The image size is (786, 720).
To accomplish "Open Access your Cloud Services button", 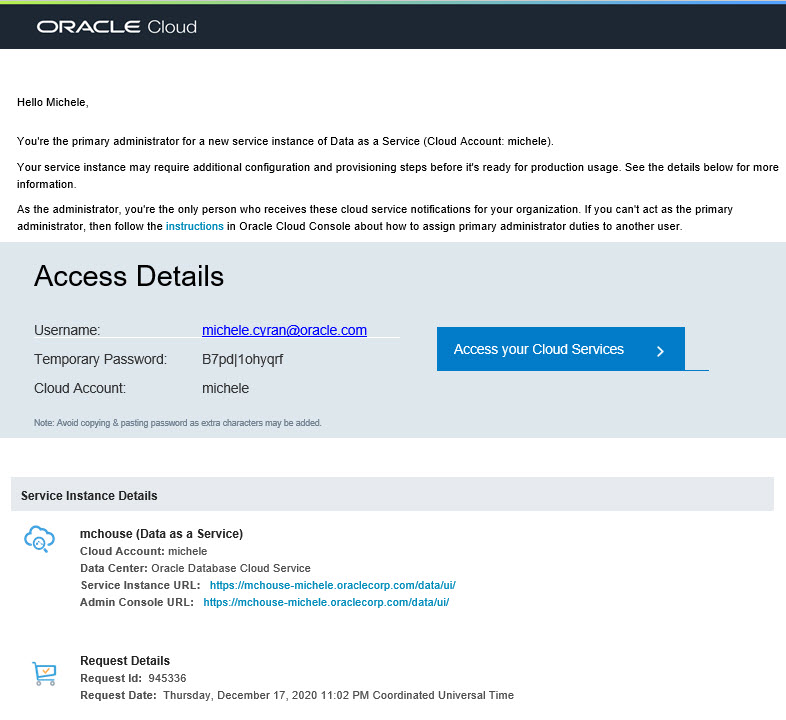I will (560, 349).
